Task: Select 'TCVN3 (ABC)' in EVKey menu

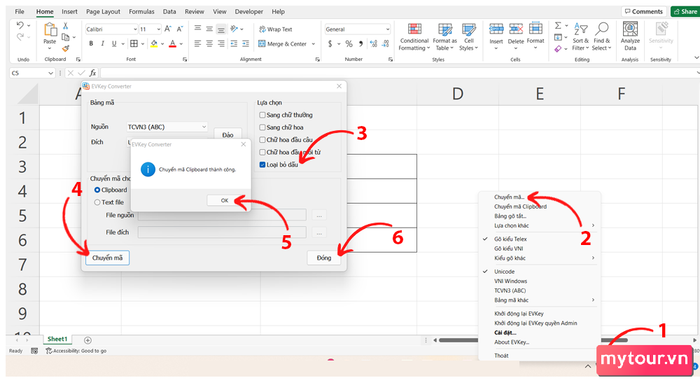Action: click(x=510, y=291)
